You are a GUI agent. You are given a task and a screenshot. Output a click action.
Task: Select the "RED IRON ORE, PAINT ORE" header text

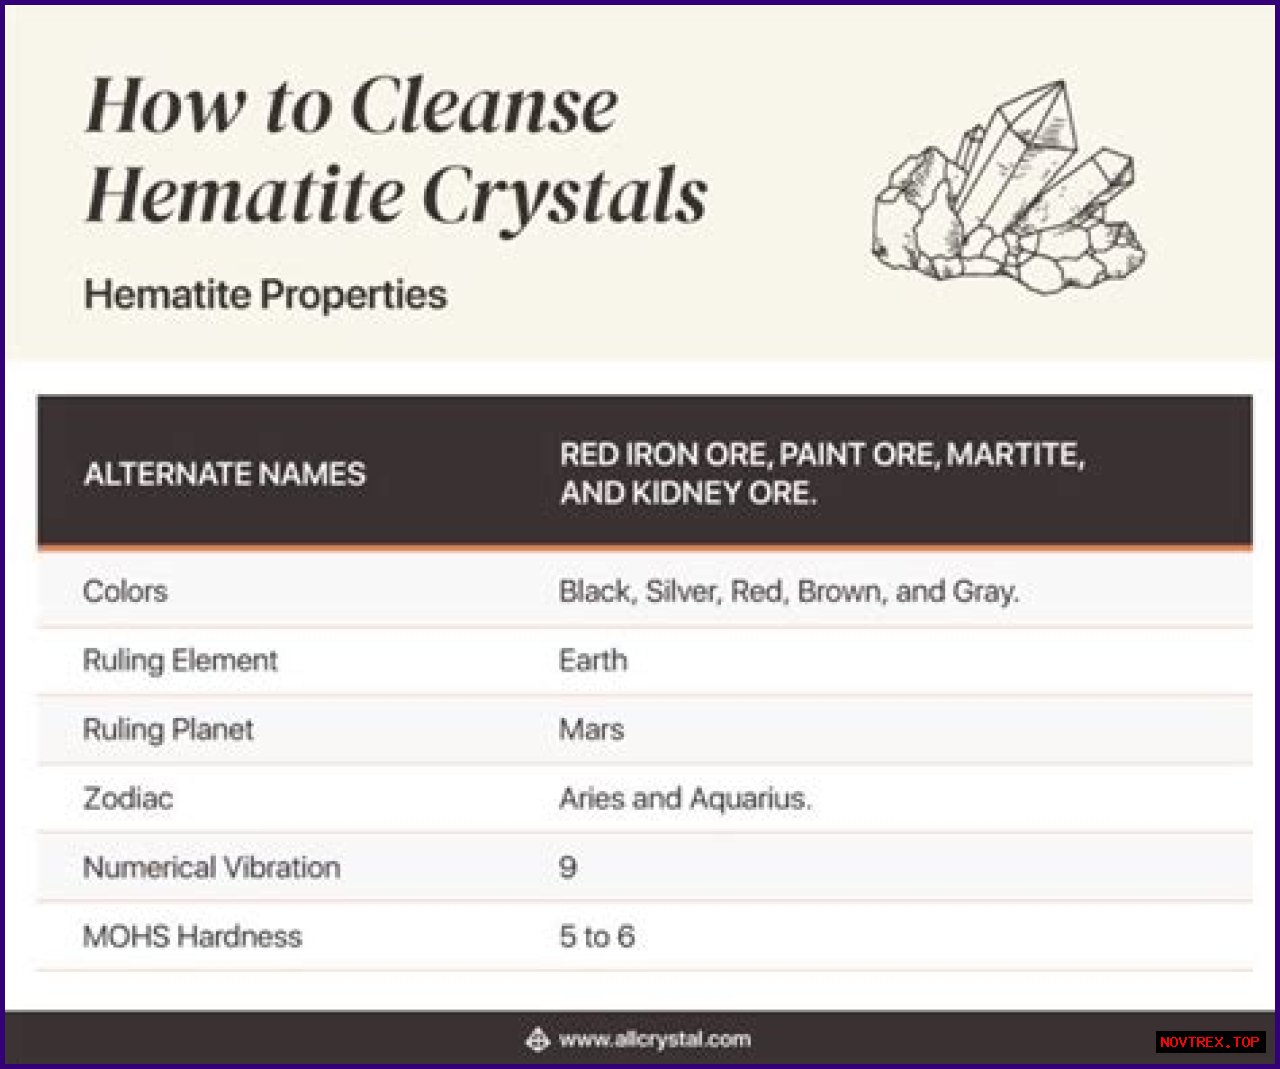[x=821, y=473]
